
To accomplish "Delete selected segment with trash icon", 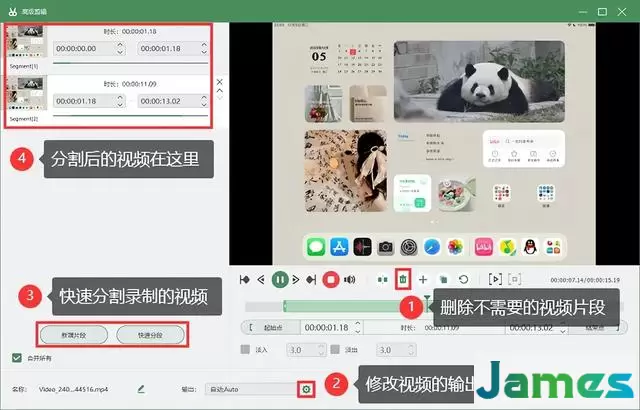I will coord(403,279).
